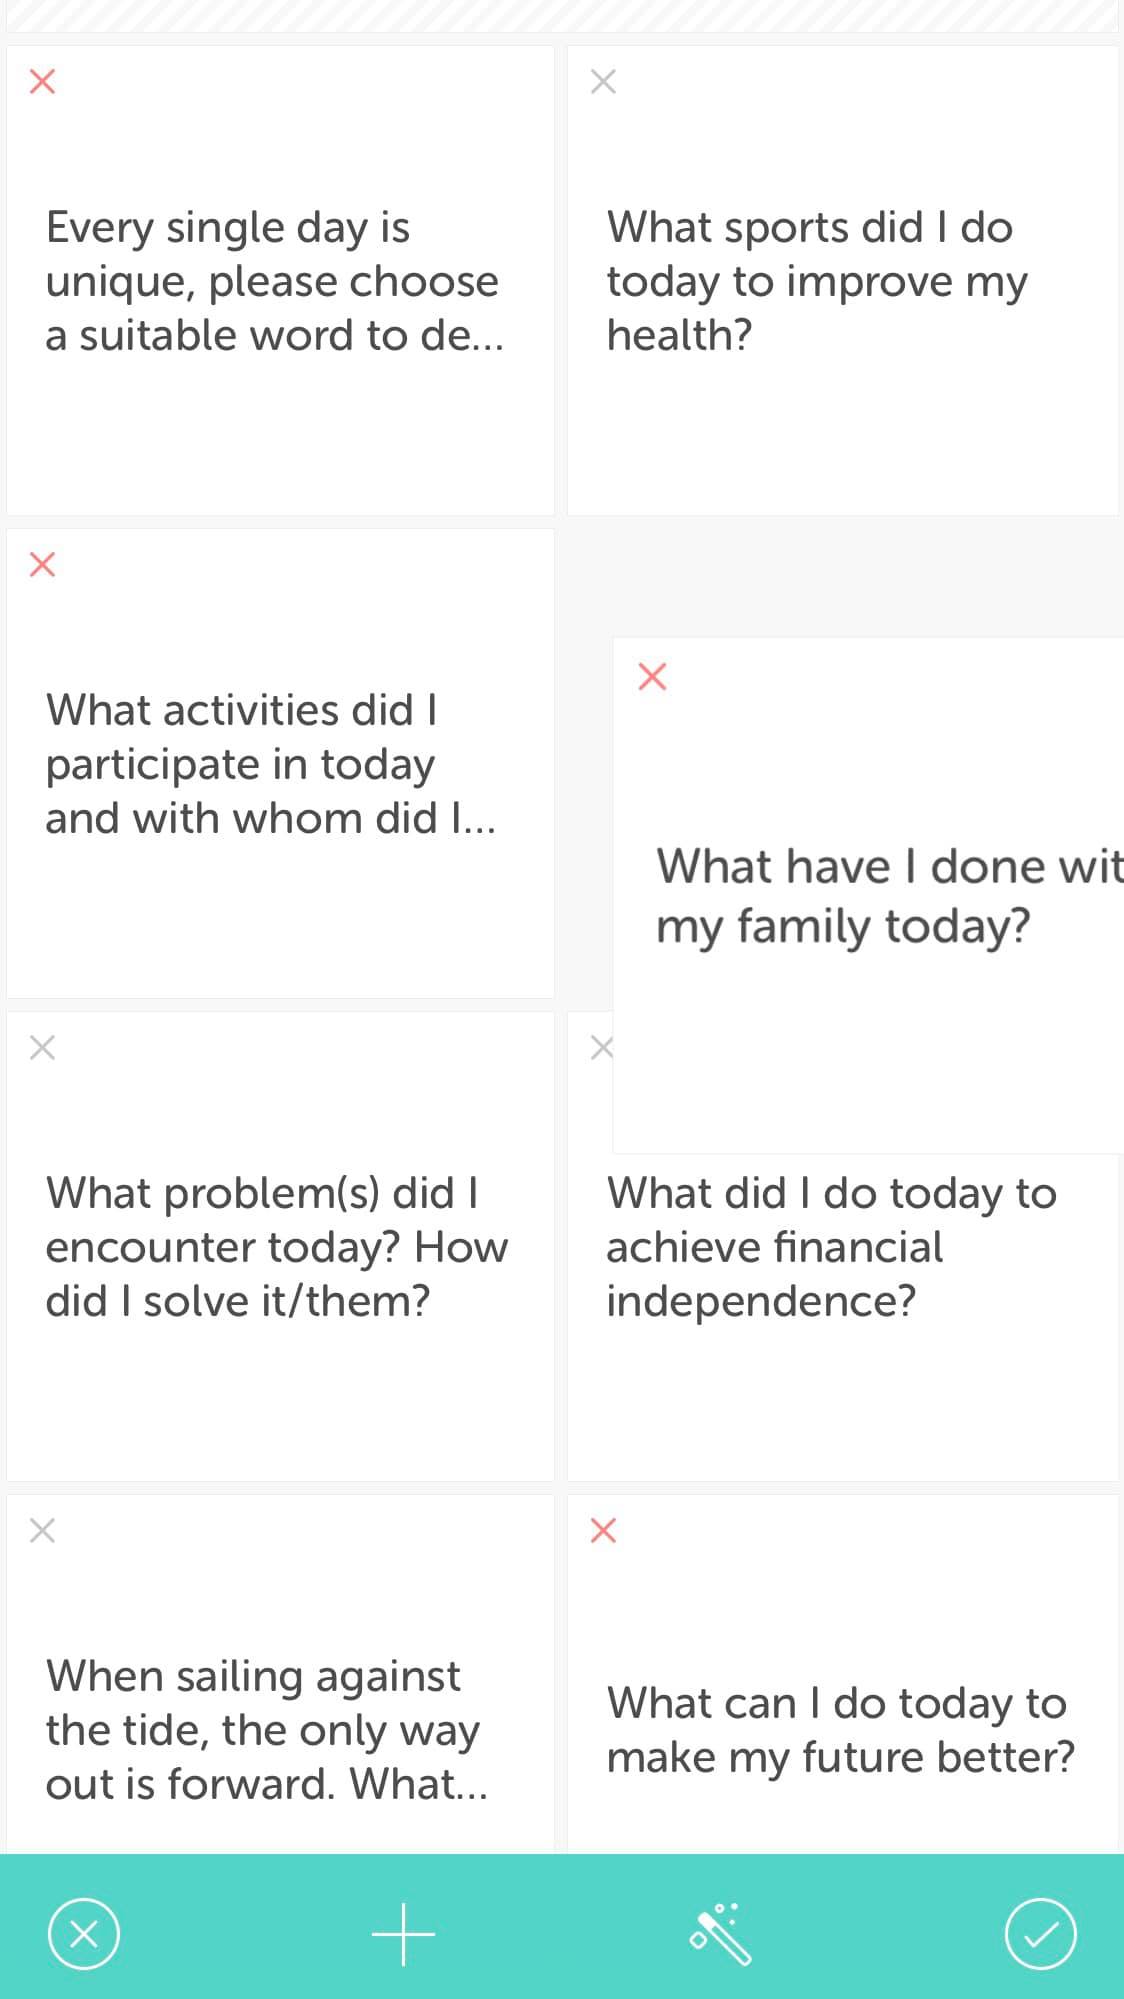Remove the 'What problem(s) did I encounter' card
1124x1999 pixels.
point(42,1047)
